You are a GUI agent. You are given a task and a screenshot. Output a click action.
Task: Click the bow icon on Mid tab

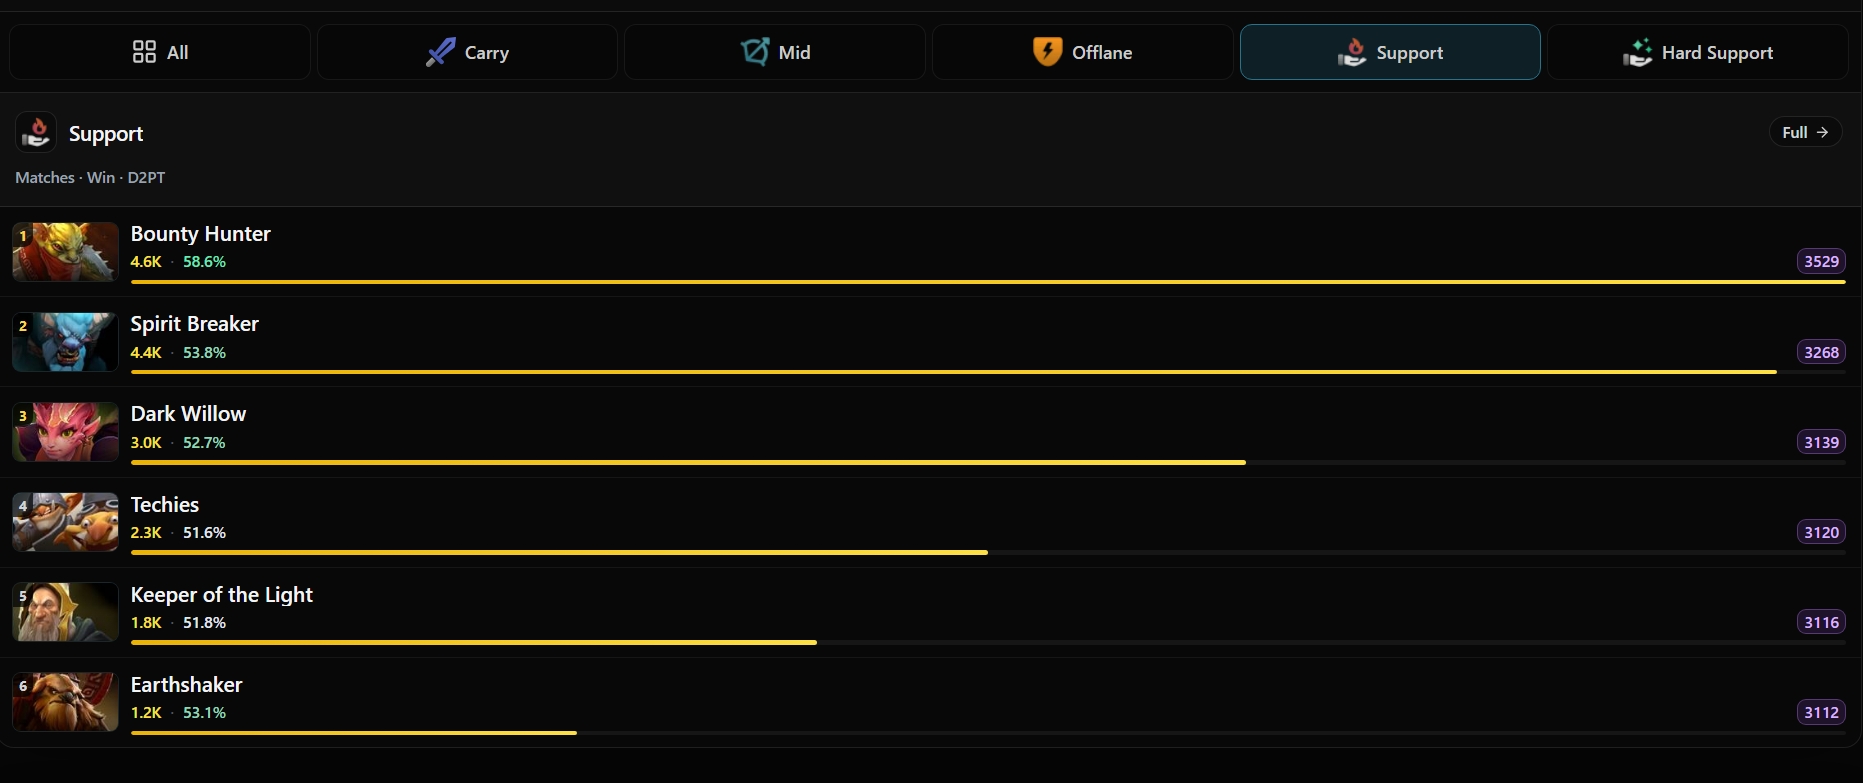click(x=755, y=52)
